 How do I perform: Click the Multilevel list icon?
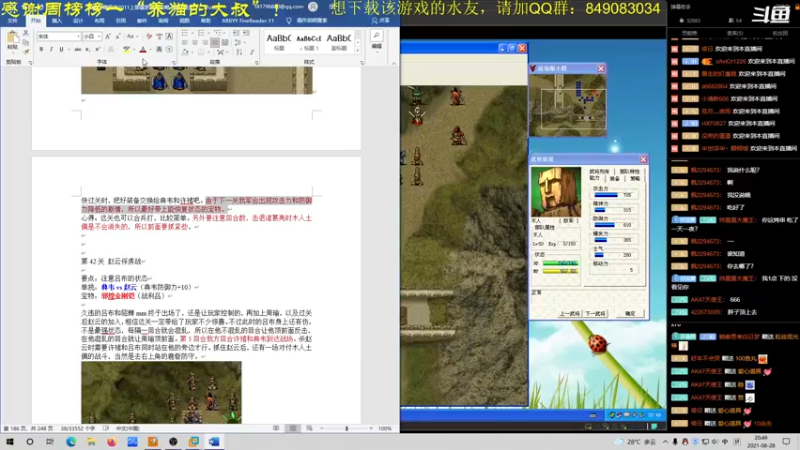point(219,33)
